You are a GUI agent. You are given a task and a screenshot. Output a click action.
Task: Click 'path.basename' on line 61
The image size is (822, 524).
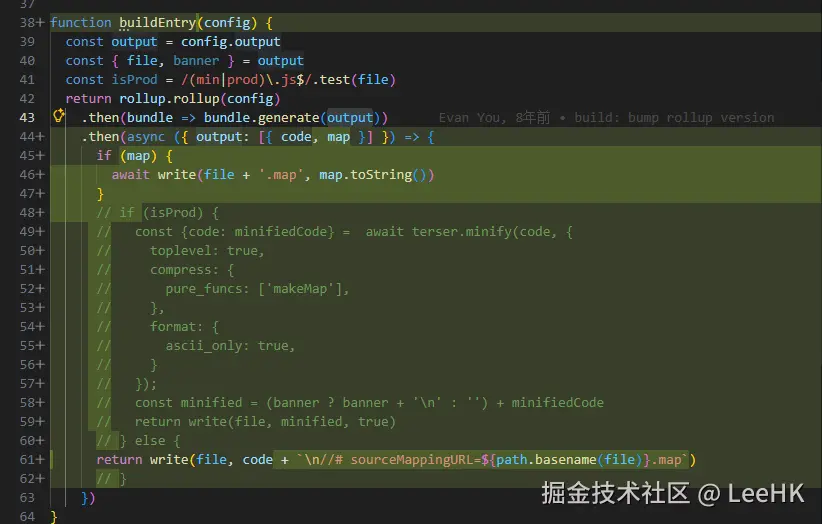[x=546, y=460]
